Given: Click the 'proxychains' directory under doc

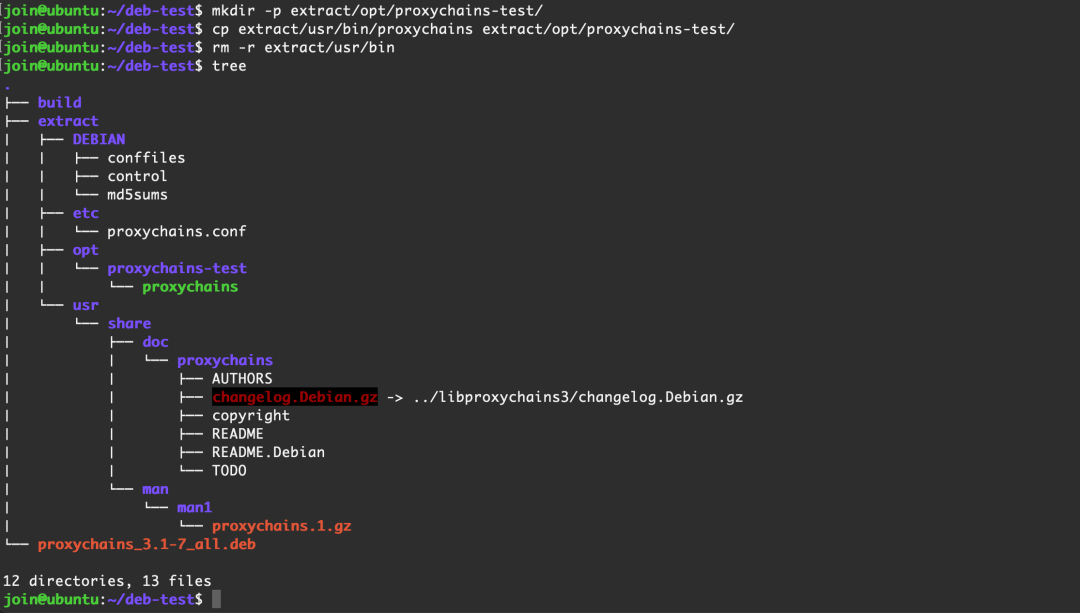Looking at the screenshot, I should coord(225,360).
